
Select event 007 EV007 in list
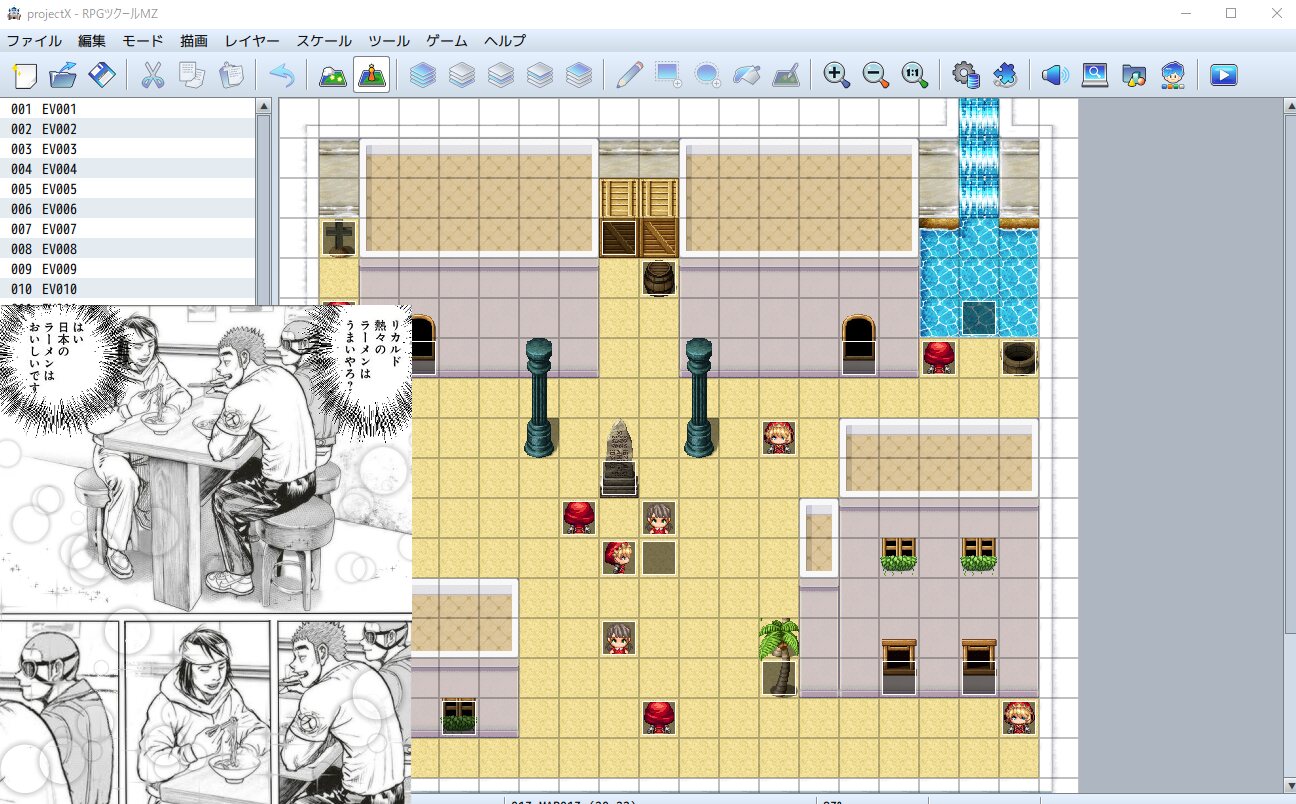[128, 229]
